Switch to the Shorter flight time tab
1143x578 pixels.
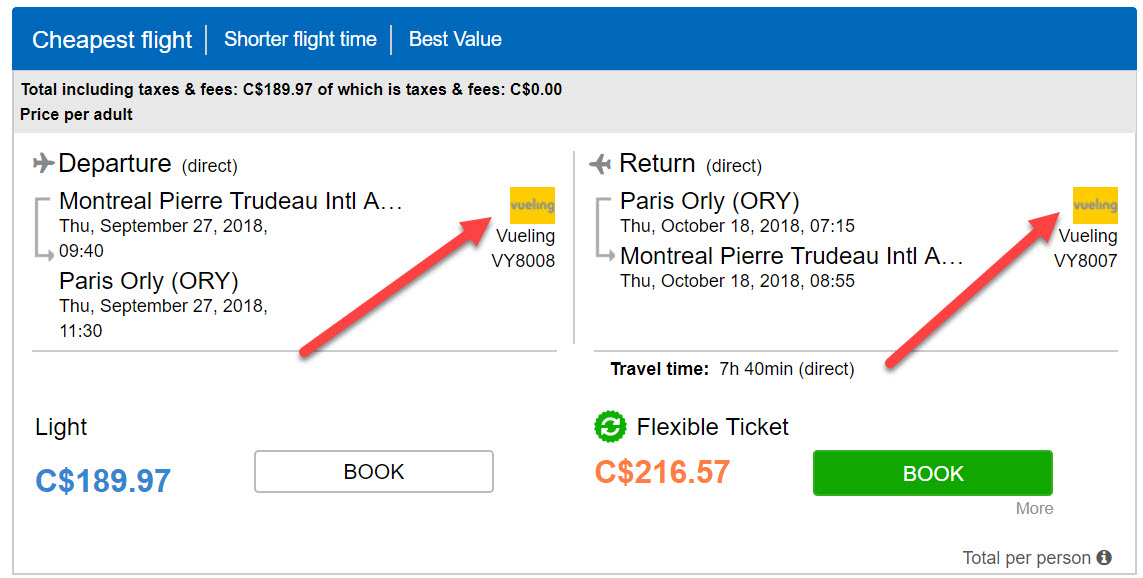(x=300, y=40)
